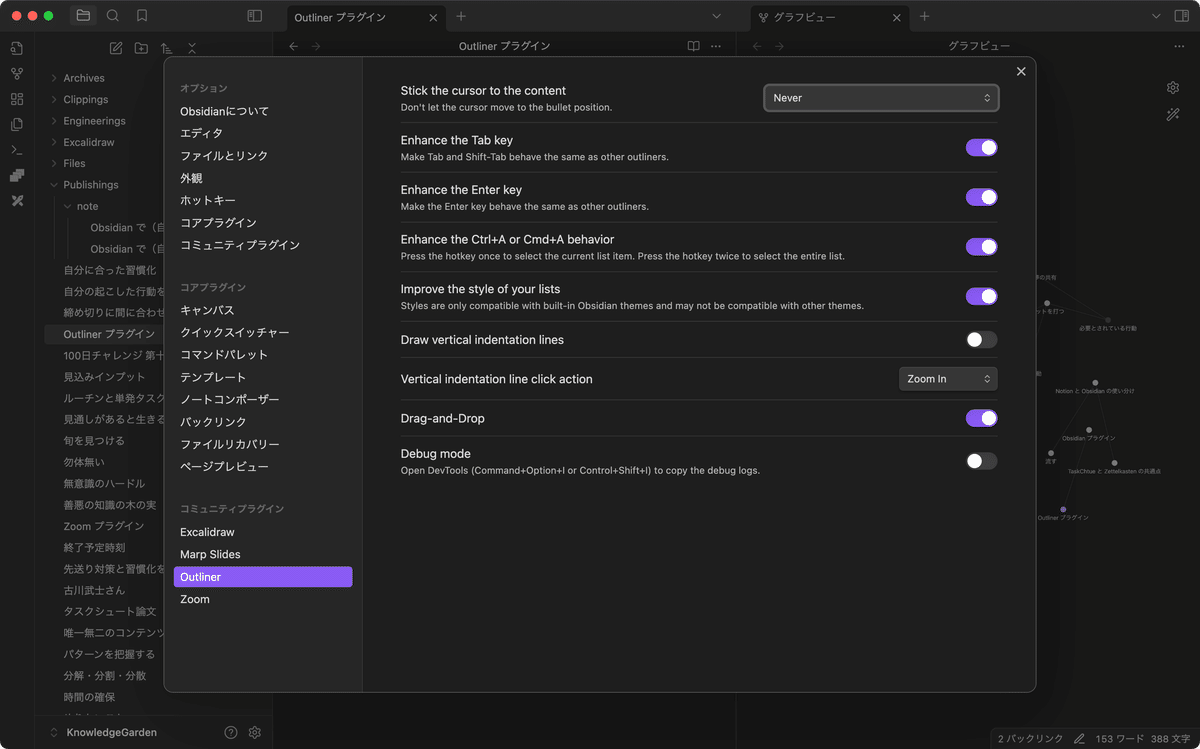Click the graph animation wand icon

(x=1173, y=115)
